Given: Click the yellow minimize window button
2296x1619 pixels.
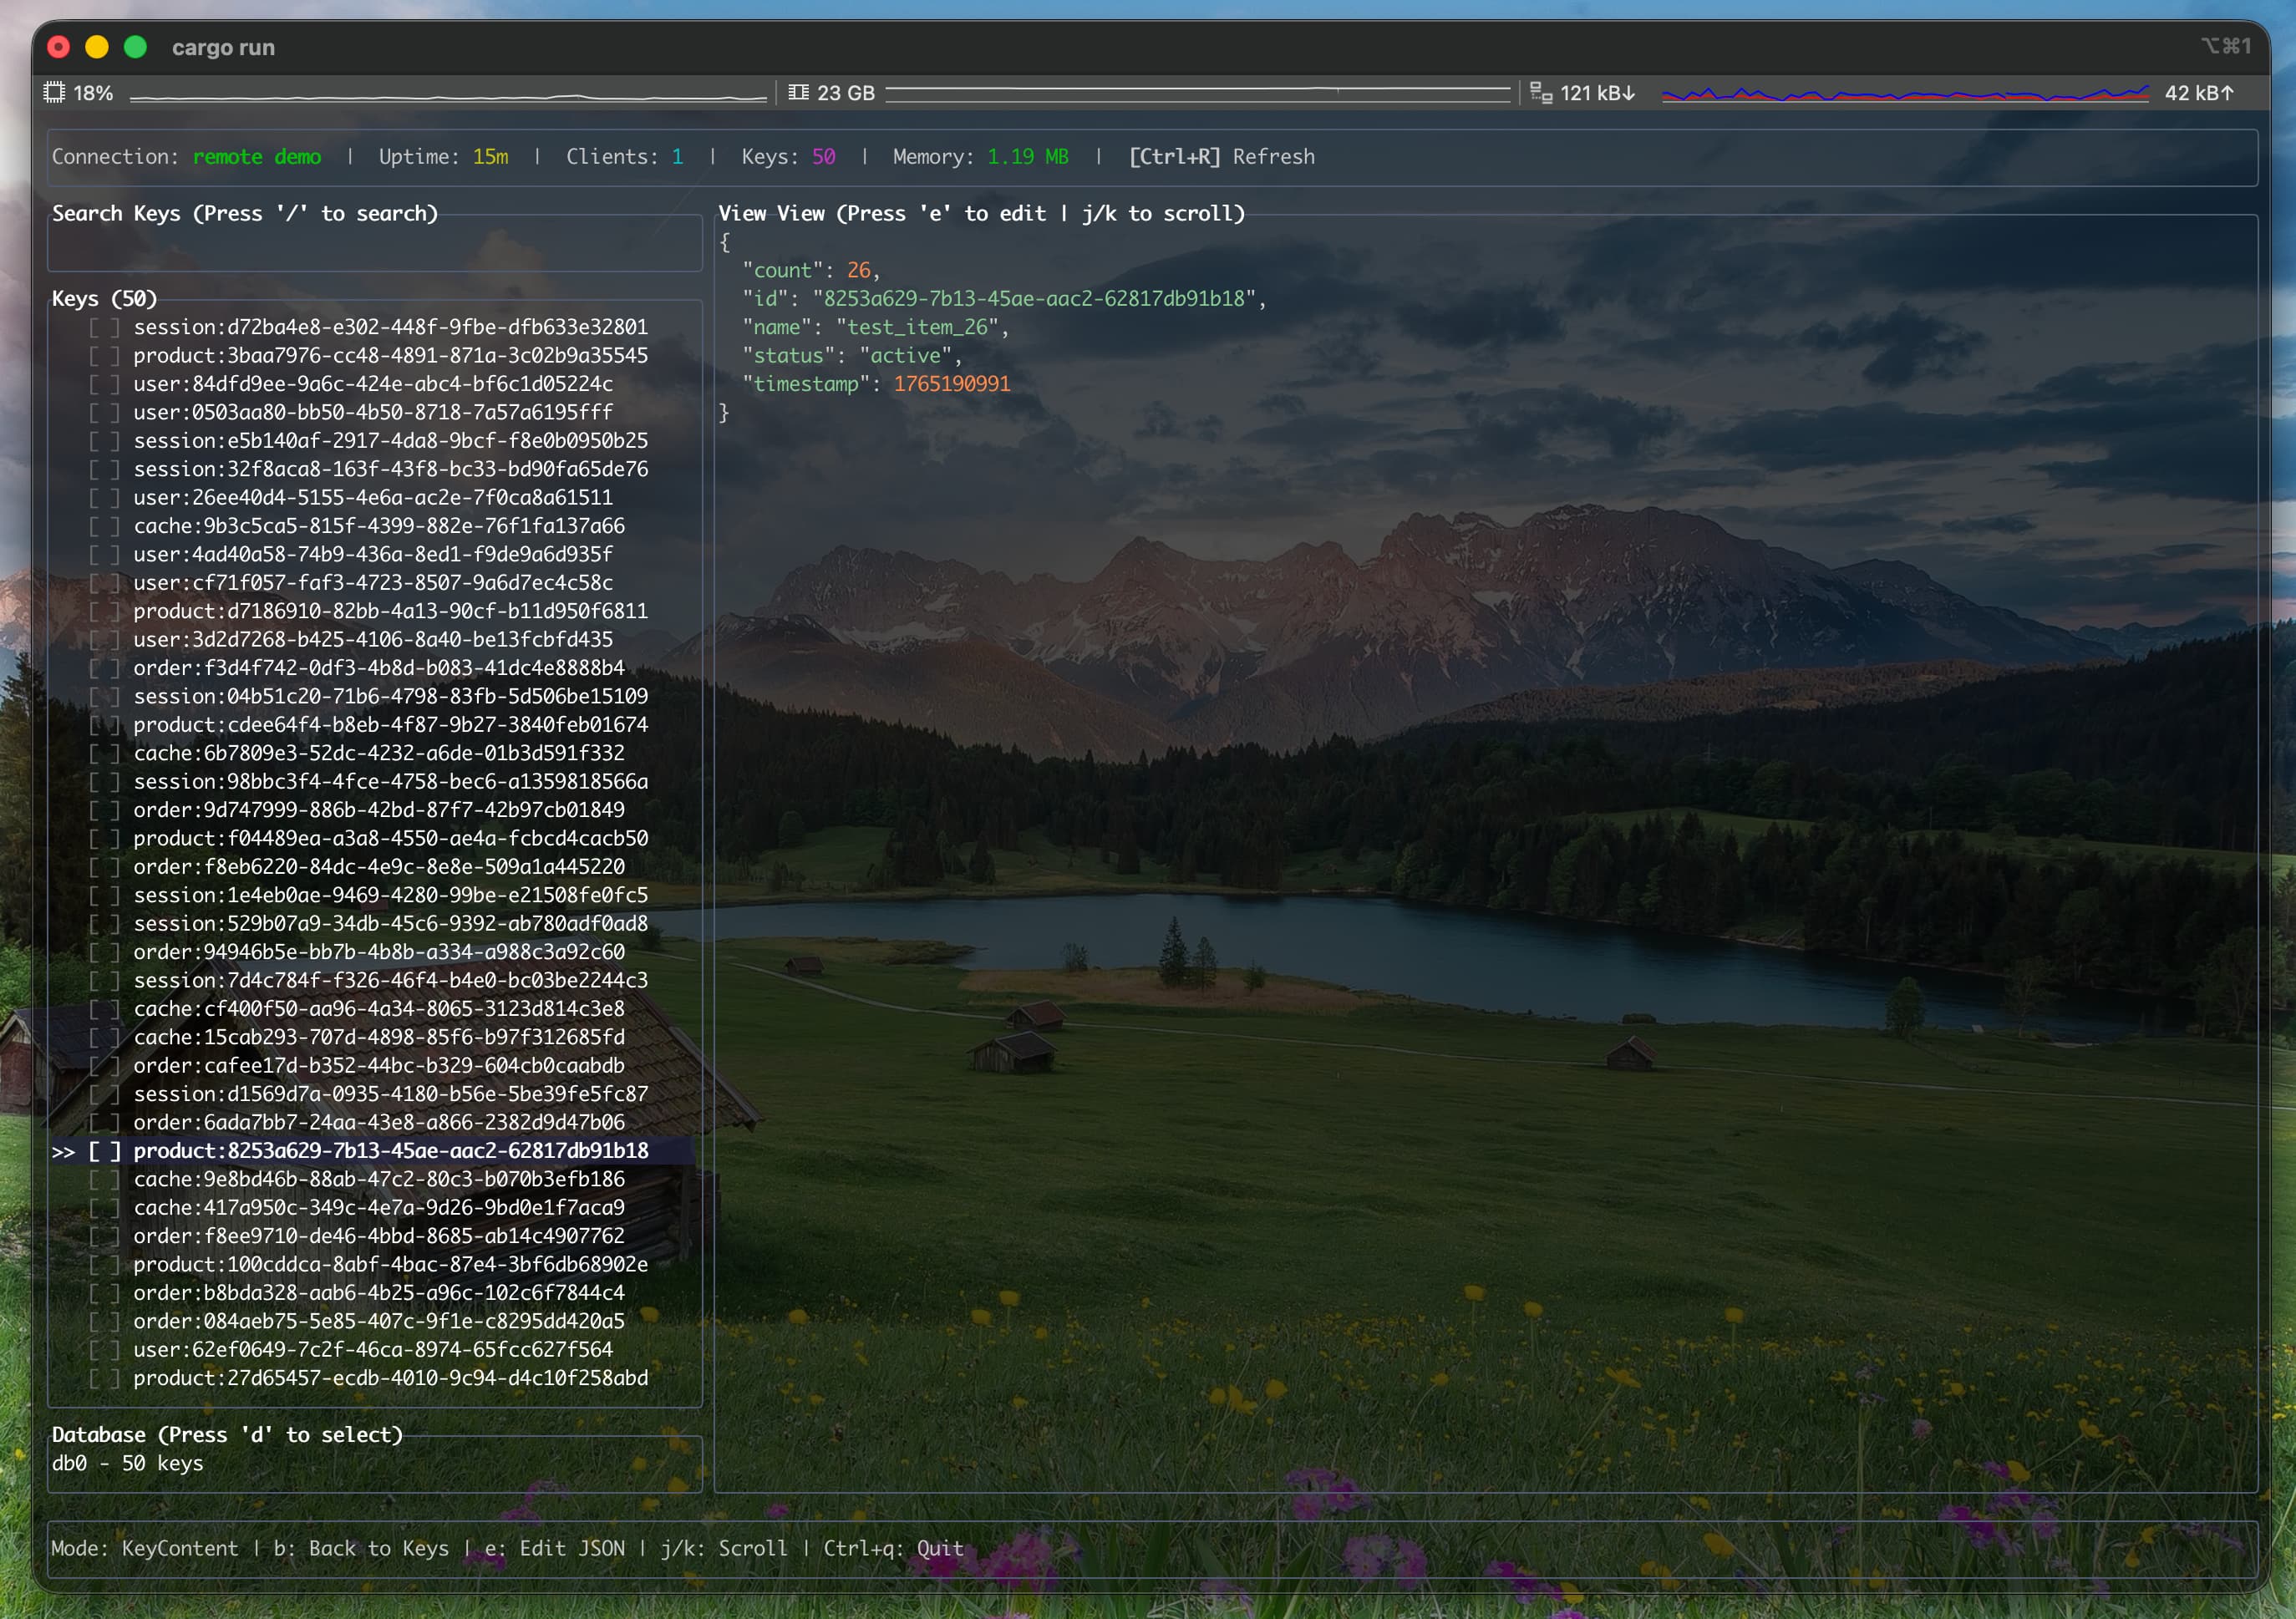Looking at the screenshot, I should [x=97, y=47].
